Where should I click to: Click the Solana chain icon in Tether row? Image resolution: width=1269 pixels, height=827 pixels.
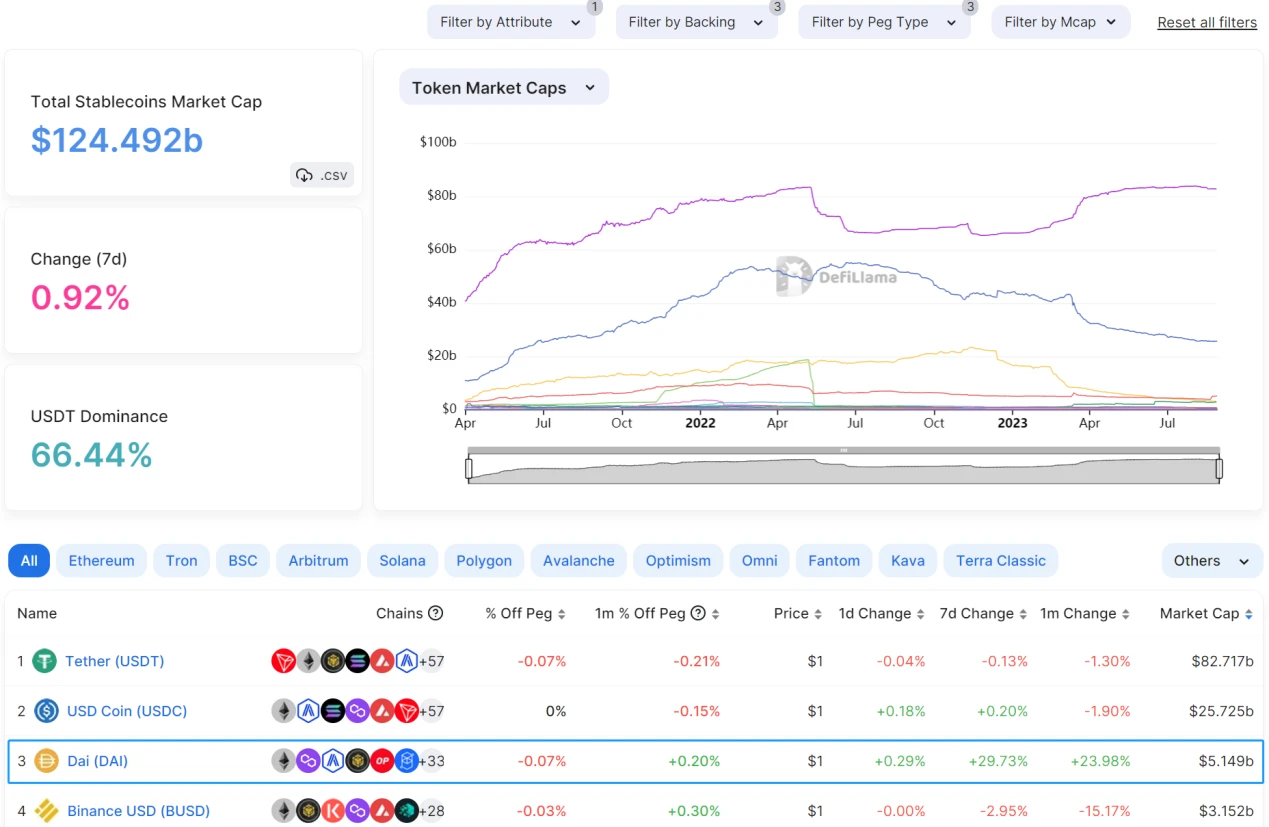[357, 661]
